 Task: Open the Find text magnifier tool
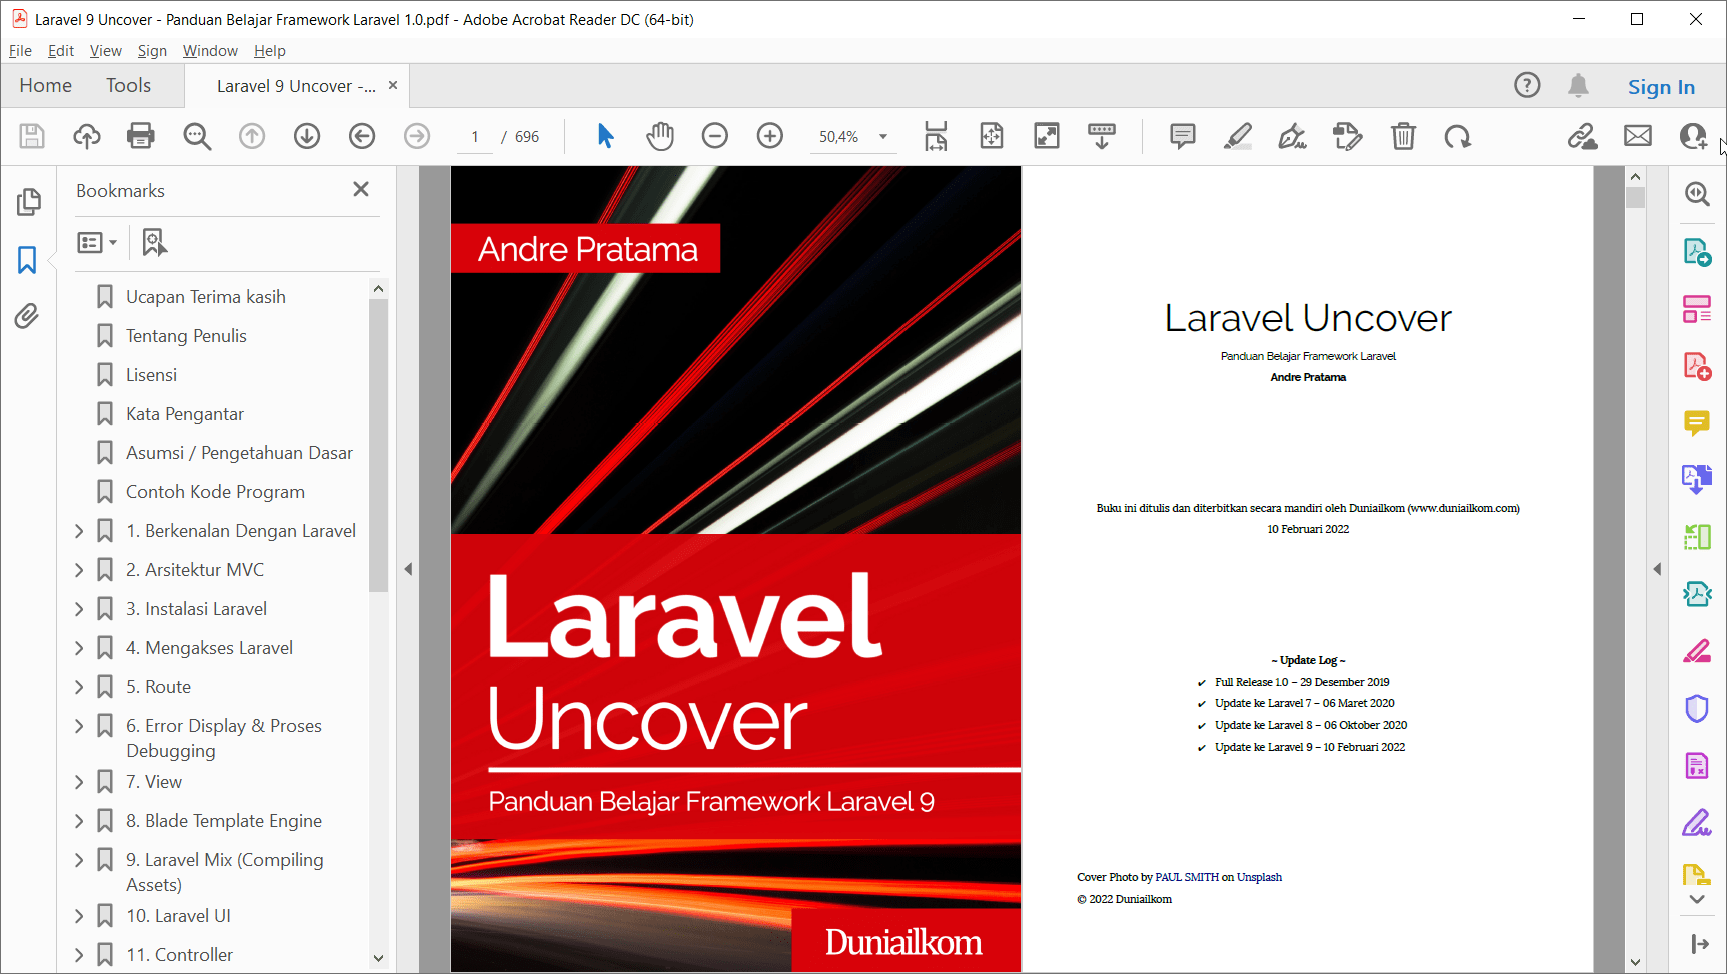[x=197, y=136]
